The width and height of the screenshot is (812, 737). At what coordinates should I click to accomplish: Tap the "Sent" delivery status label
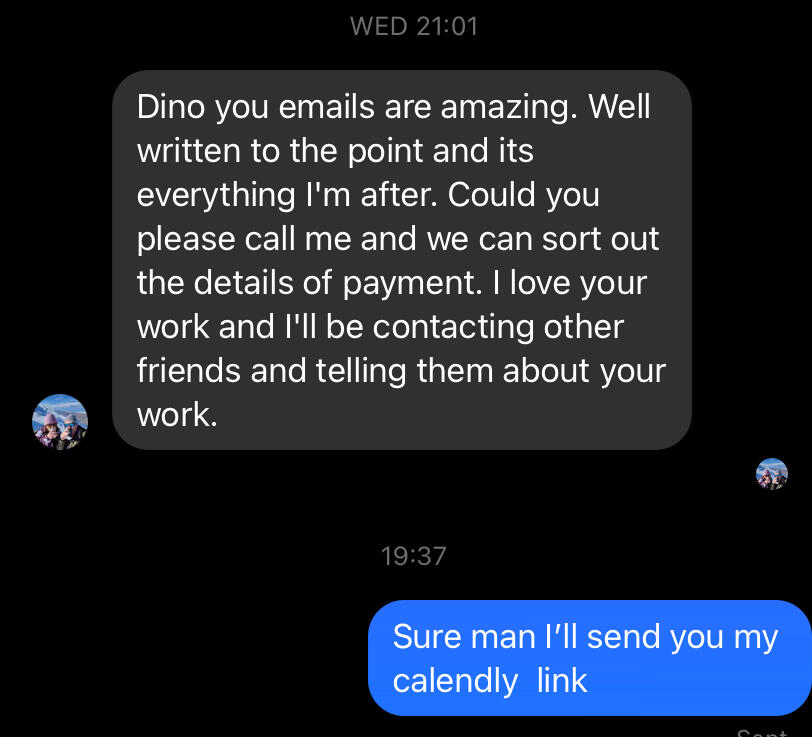762,733
